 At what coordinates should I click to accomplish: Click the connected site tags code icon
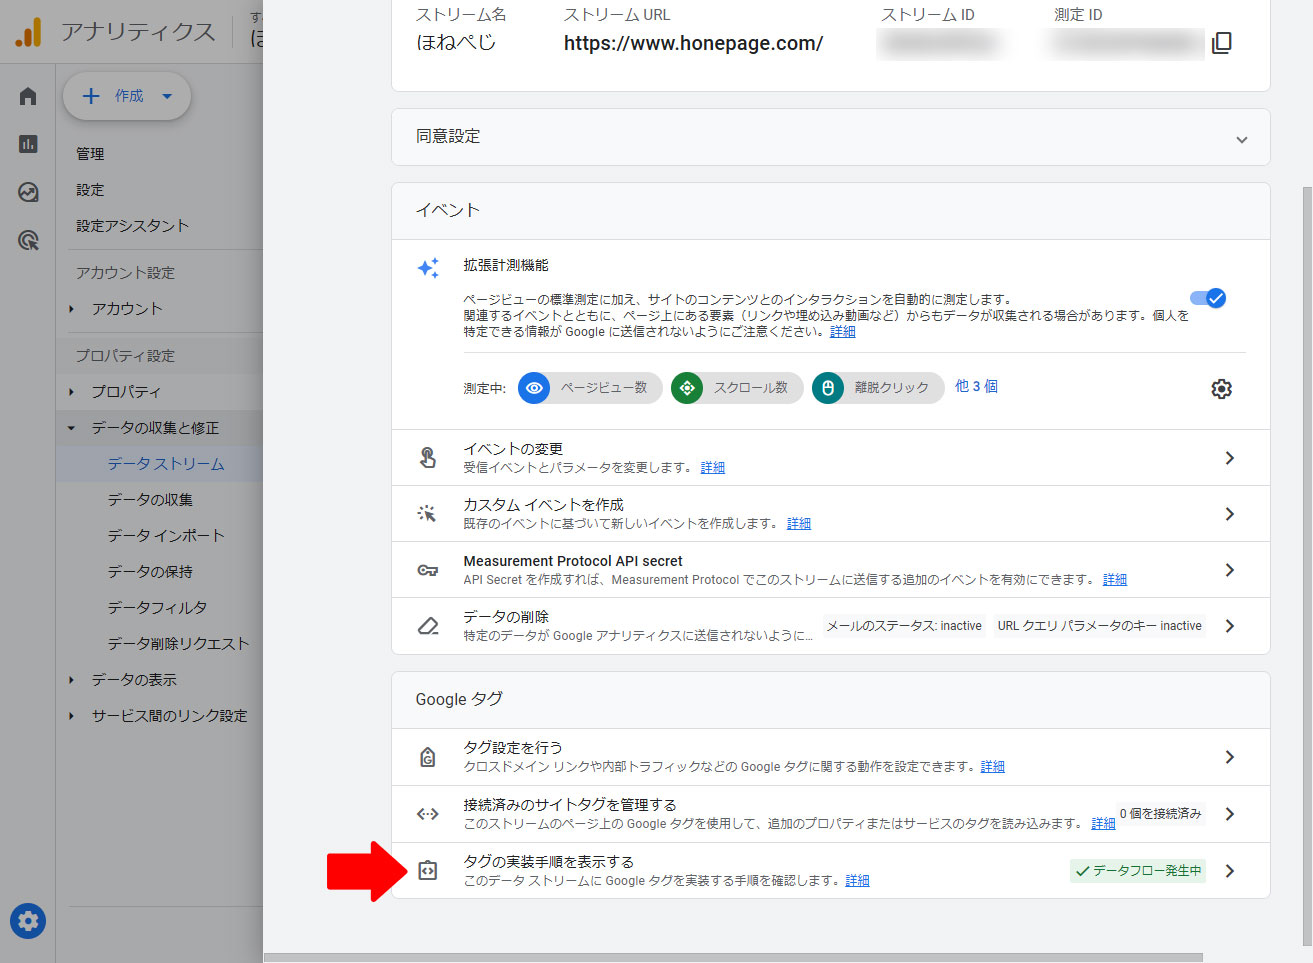(x=428, y=814)
